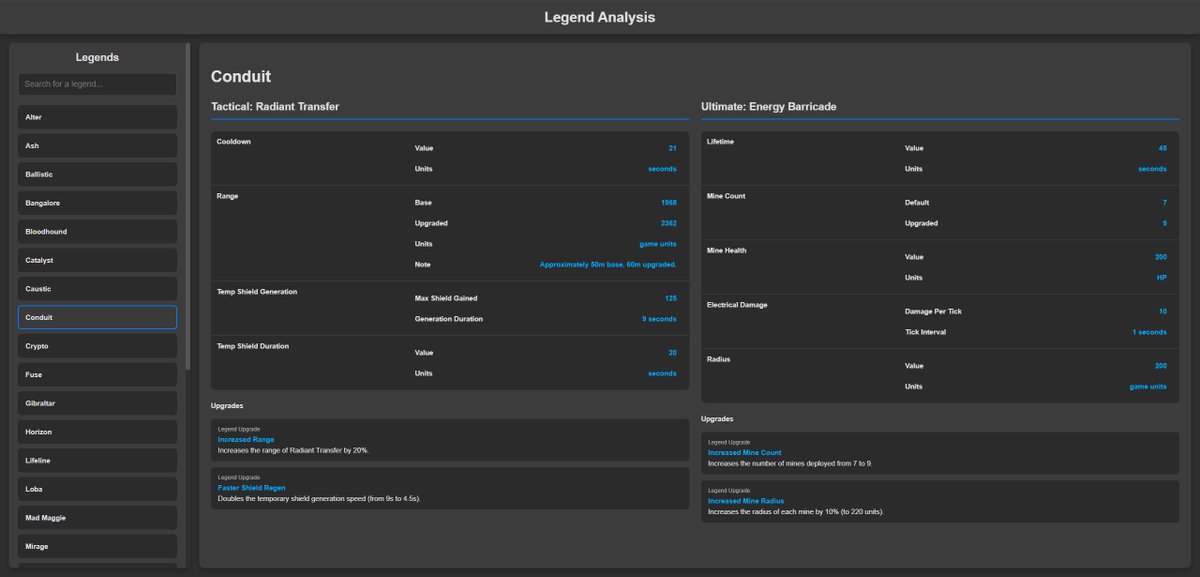
Task: Click the '1 seconds' tick interval value
Action: (x=1149, y=332)
